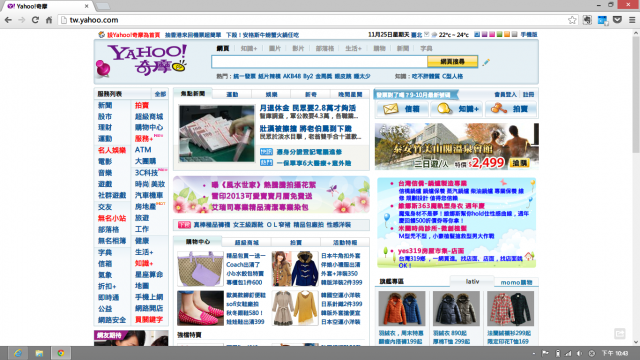
Task: Click the Chrome icon in the taskbar
Action: tap(61, 353)
